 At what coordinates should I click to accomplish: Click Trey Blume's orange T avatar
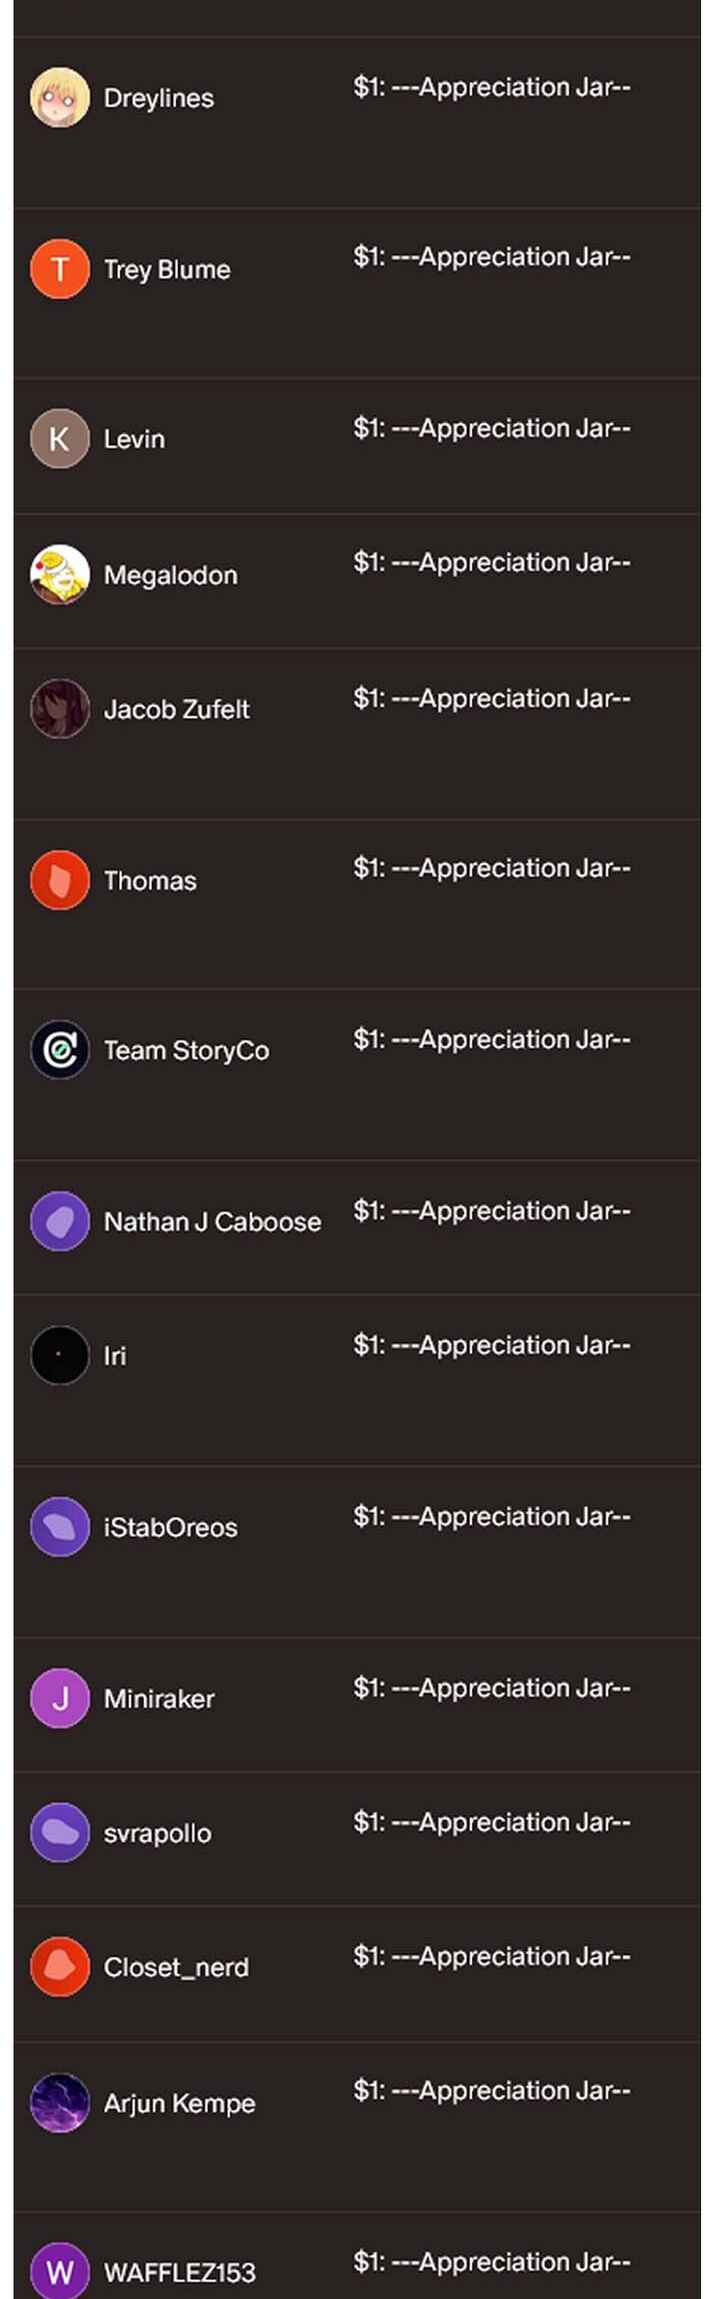[60, 269]
